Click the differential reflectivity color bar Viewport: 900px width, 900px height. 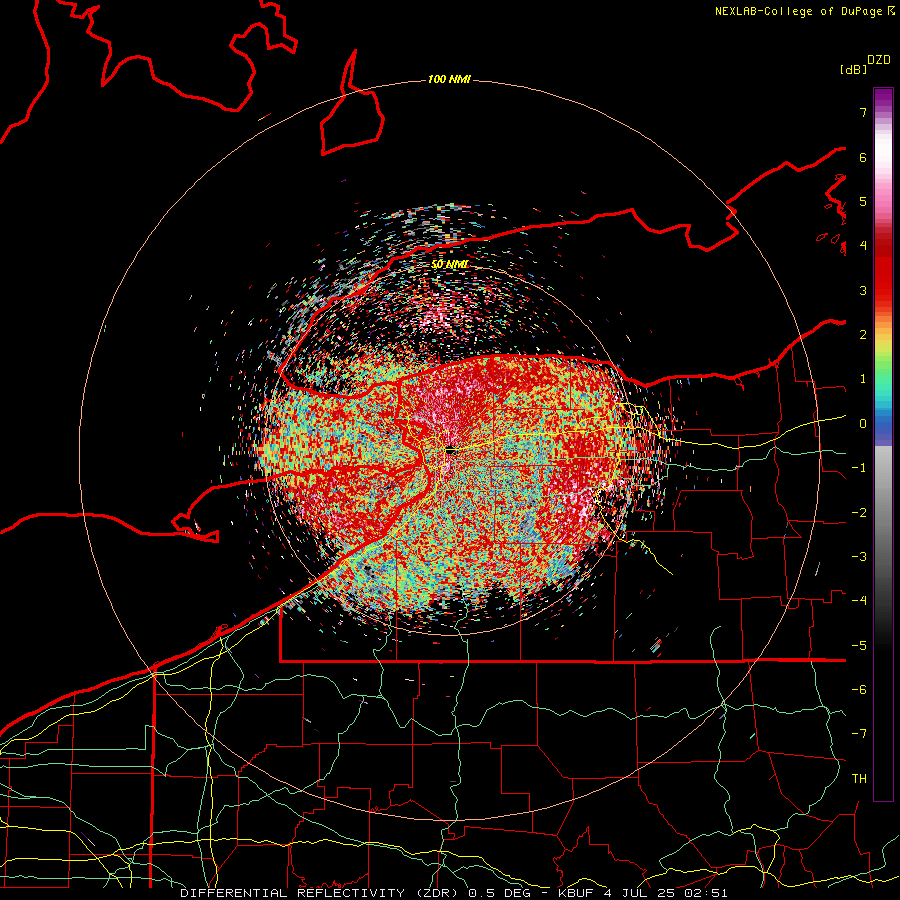click(x=883, y=444)
